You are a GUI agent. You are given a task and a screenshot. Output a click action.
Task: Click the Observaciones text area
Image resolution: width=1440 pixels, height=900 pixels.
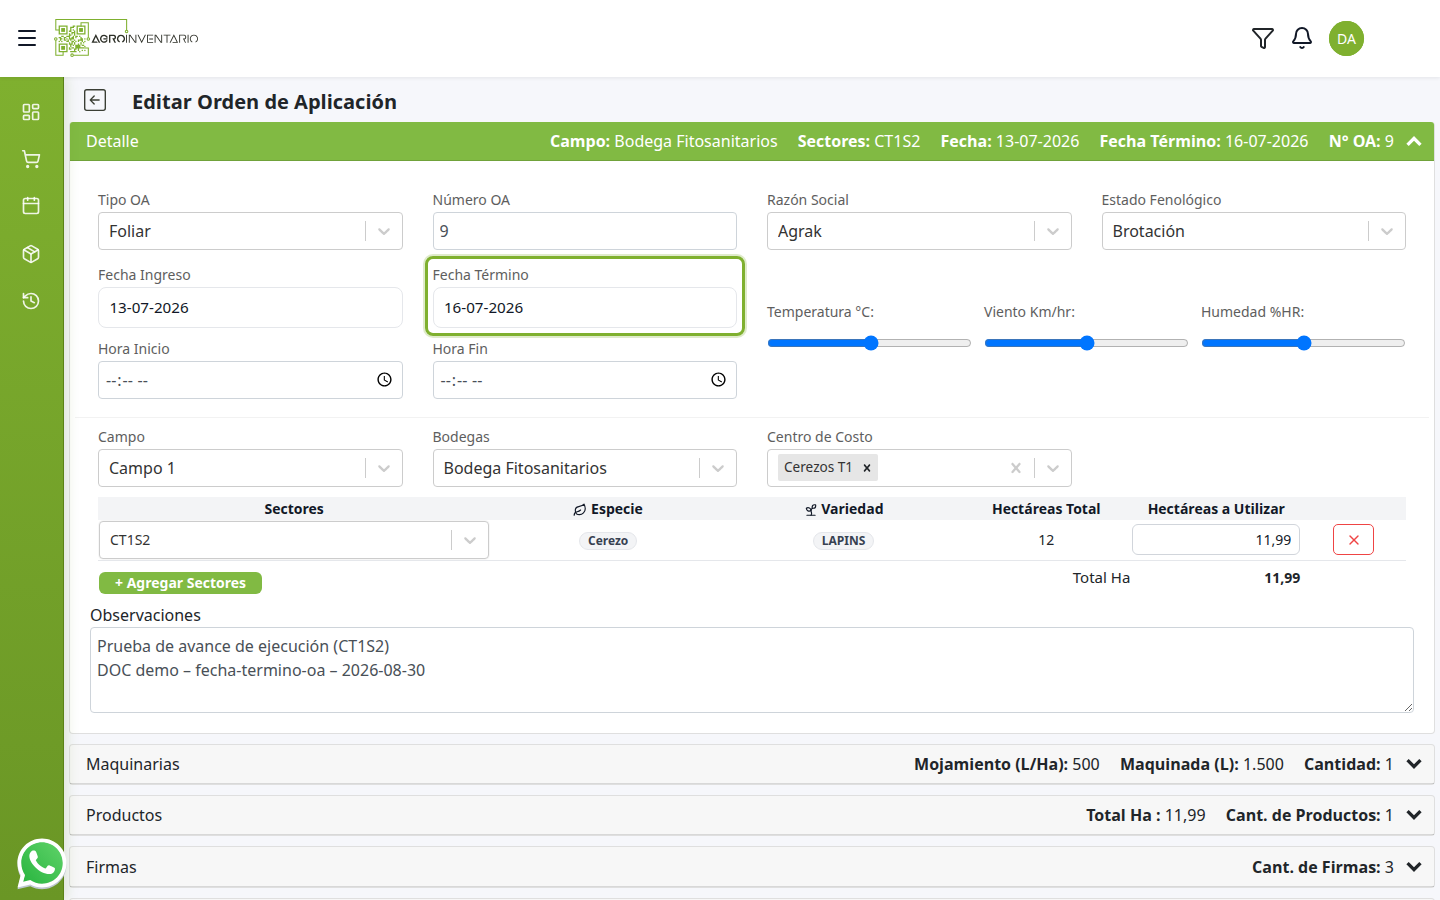(x=752, y=670)
